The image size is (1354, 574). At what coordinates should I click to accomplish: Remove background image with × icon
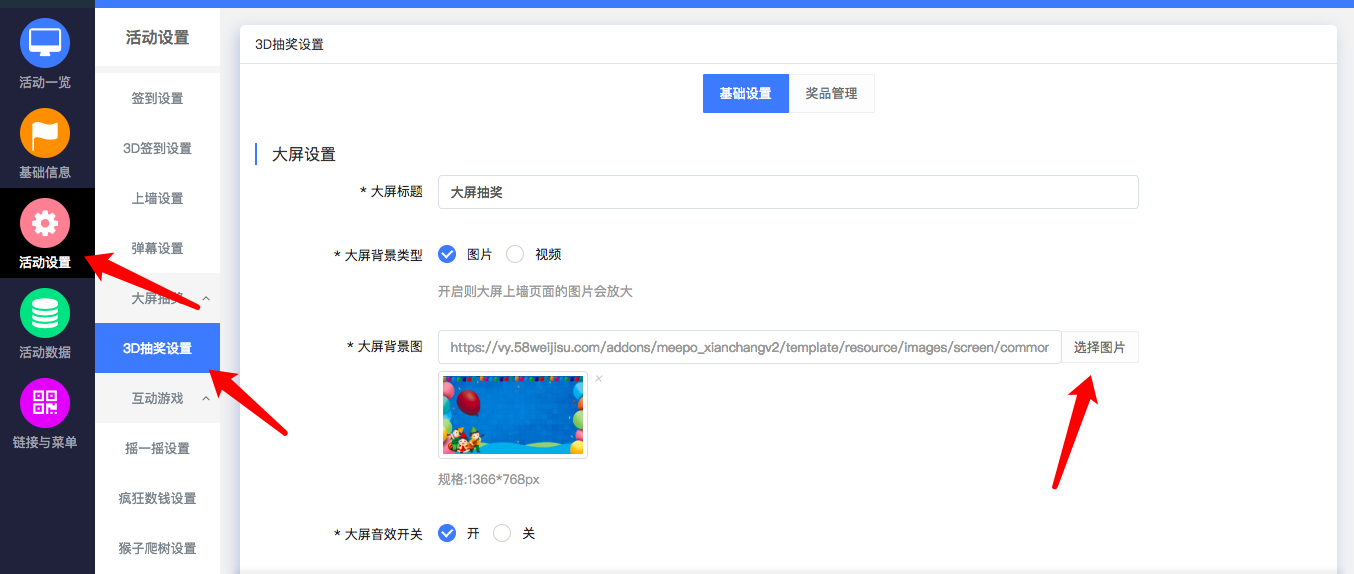599,379
